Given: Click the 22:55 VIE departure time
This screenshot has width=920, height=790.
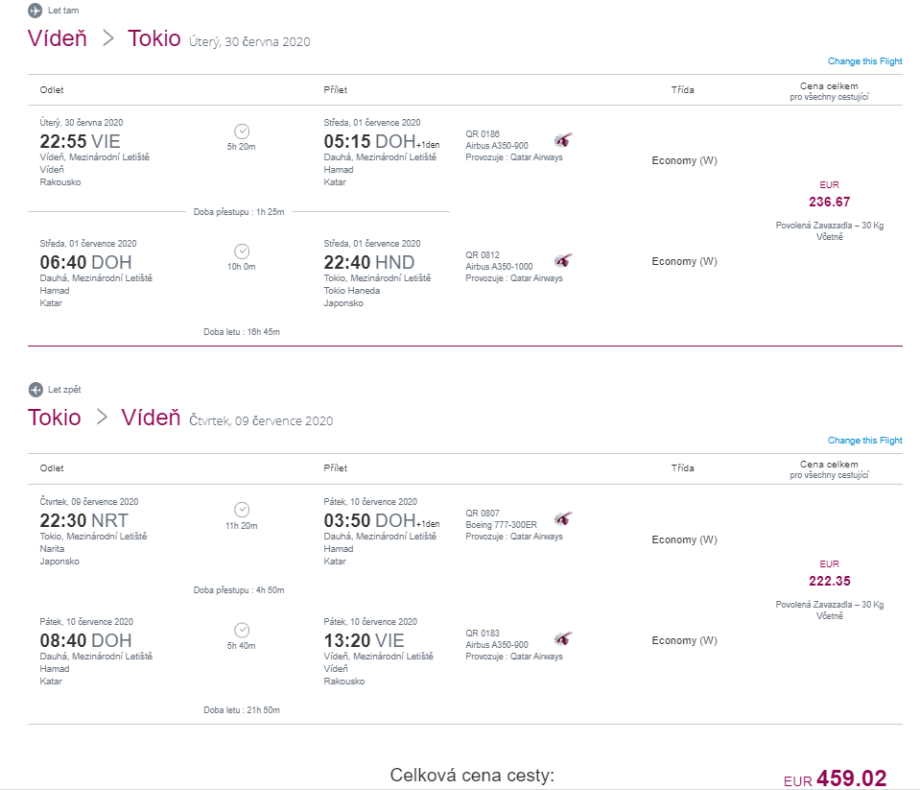Looking at the screenshot, I should [79, 141].
